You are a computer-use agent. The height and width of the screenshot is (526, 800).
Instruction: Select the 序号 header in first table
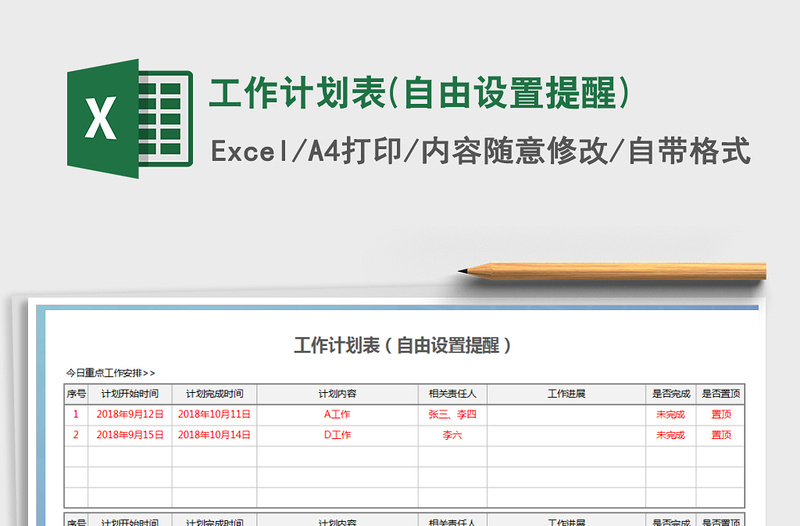click(76, 394)
